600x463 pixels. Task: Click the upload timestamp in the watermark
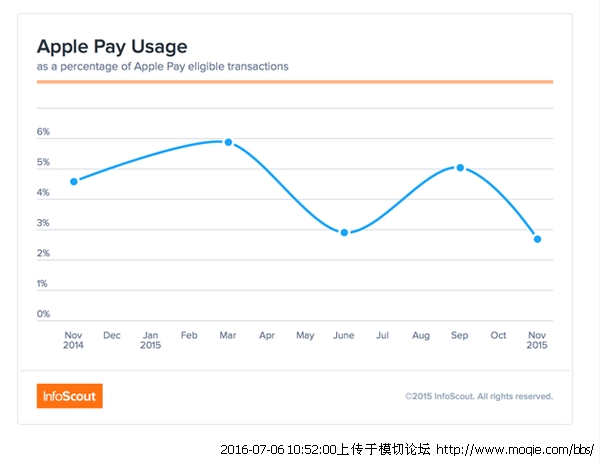tap(275, 450)
